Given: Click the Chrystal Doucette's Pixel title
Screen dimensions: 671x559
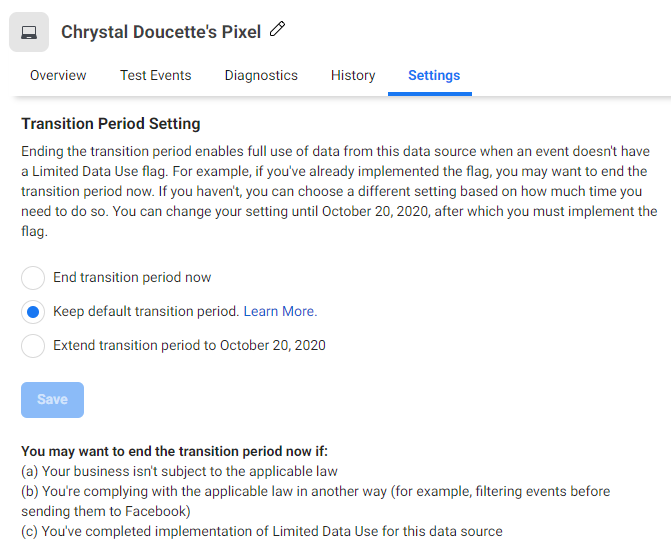Looking at the screenshot, I should coord(160,32).
